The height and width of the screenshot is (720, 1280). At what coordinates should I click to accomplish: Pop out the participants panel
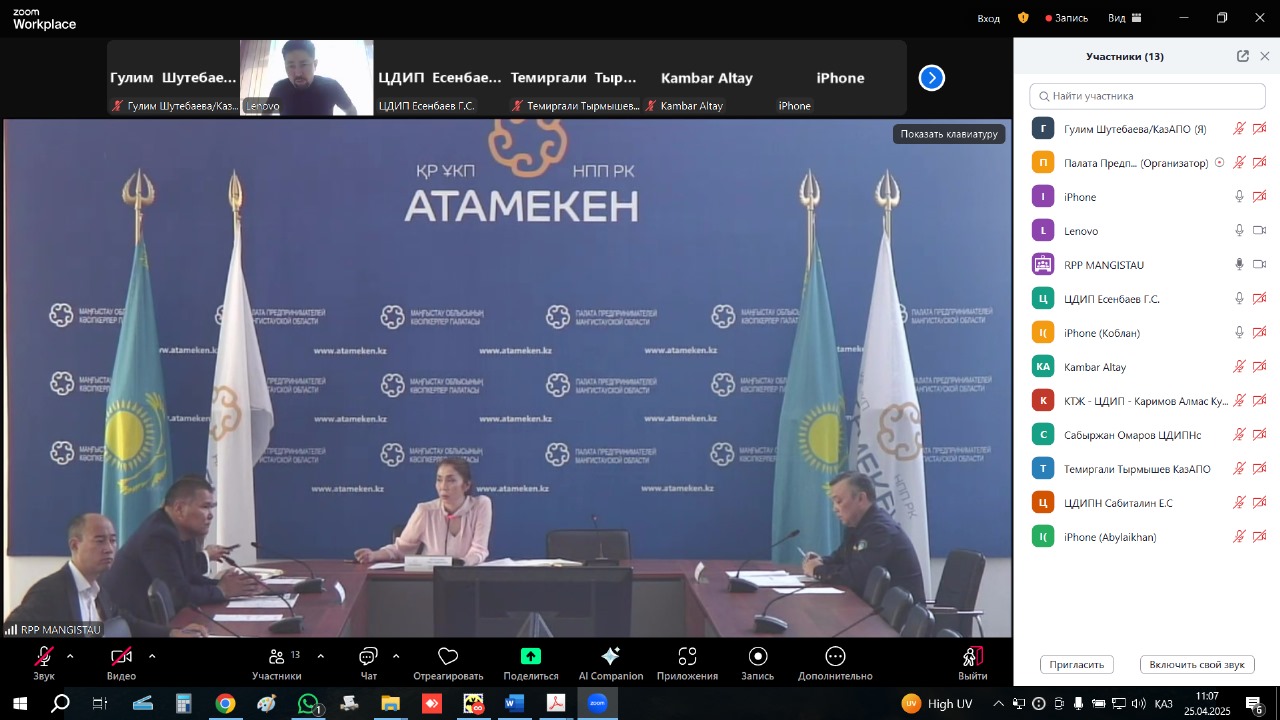[x=1243, y=56]
